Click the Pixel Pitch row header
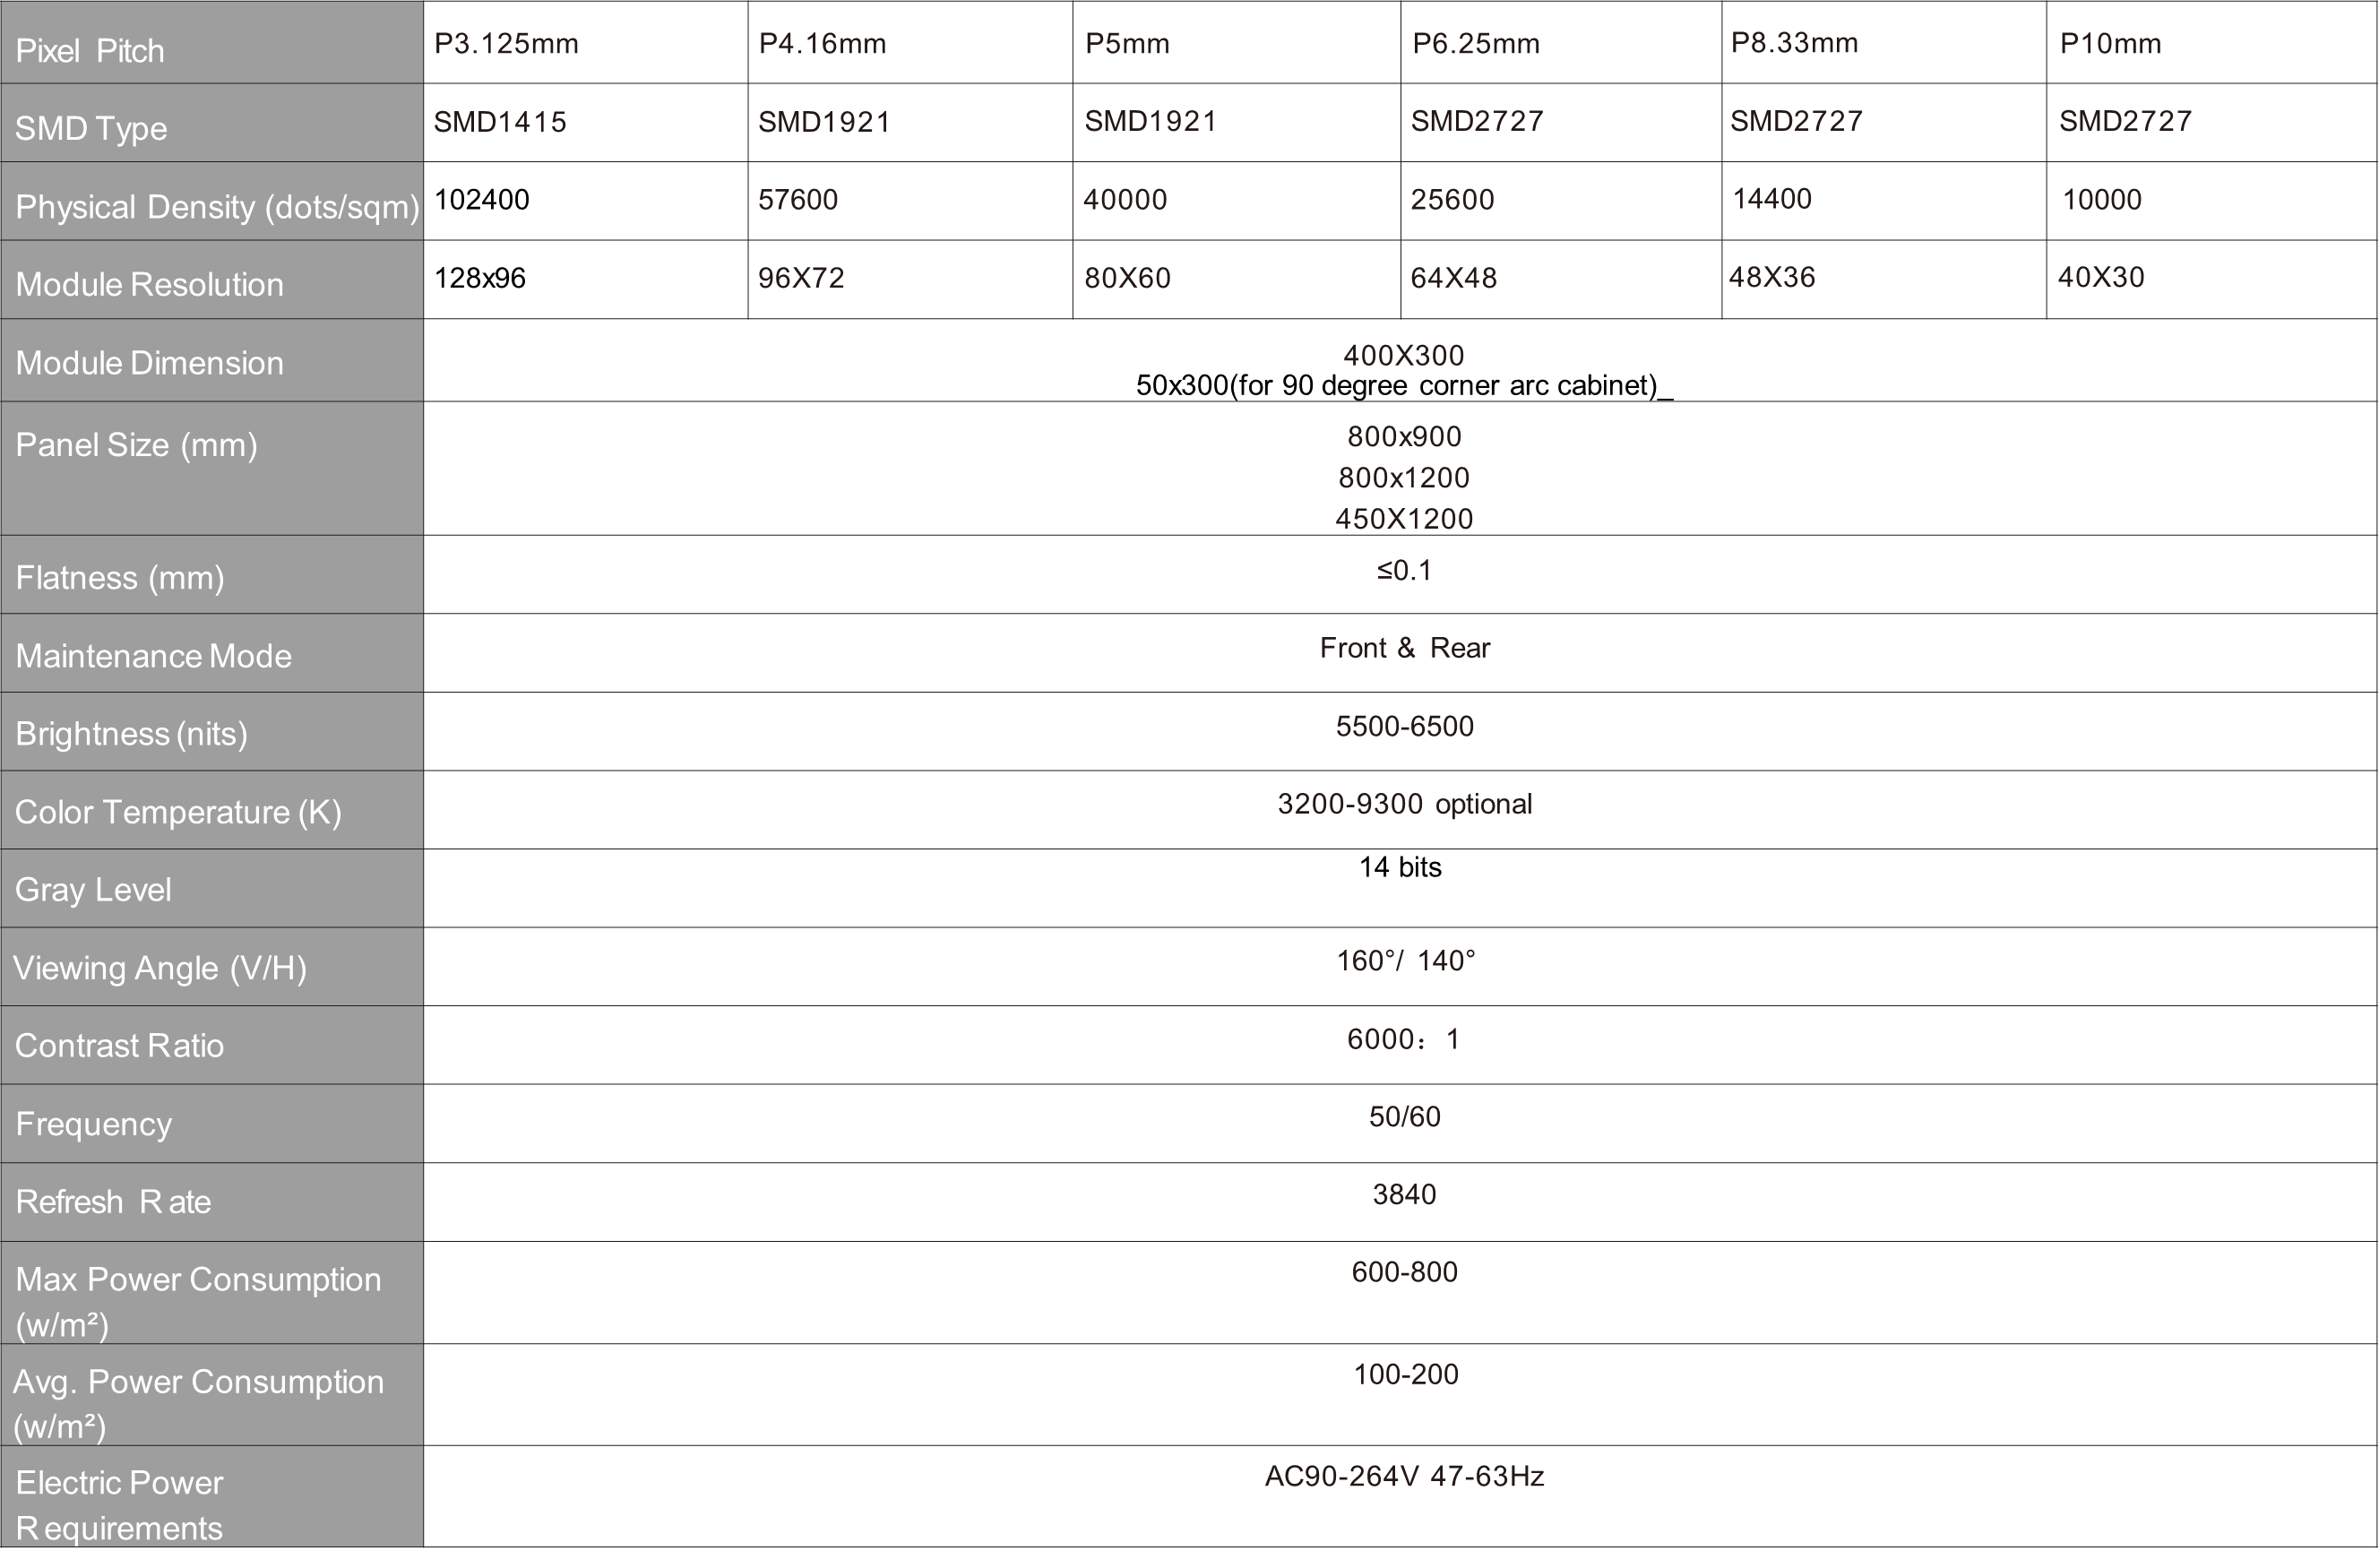Screen dimensions: 2379x1568 pyautogui.click(x=90, y=50)
